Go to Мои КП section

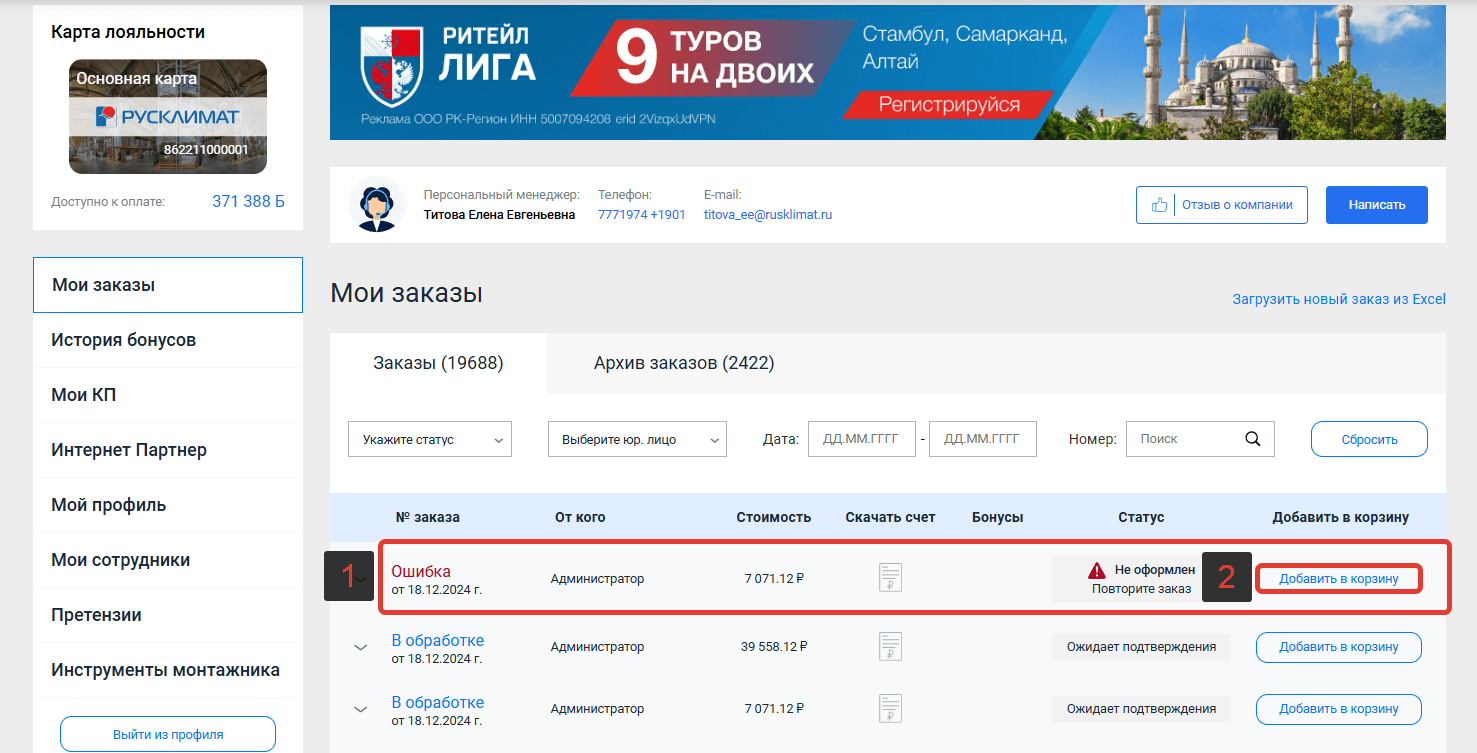pyautogui.click(x=168, y=395)
